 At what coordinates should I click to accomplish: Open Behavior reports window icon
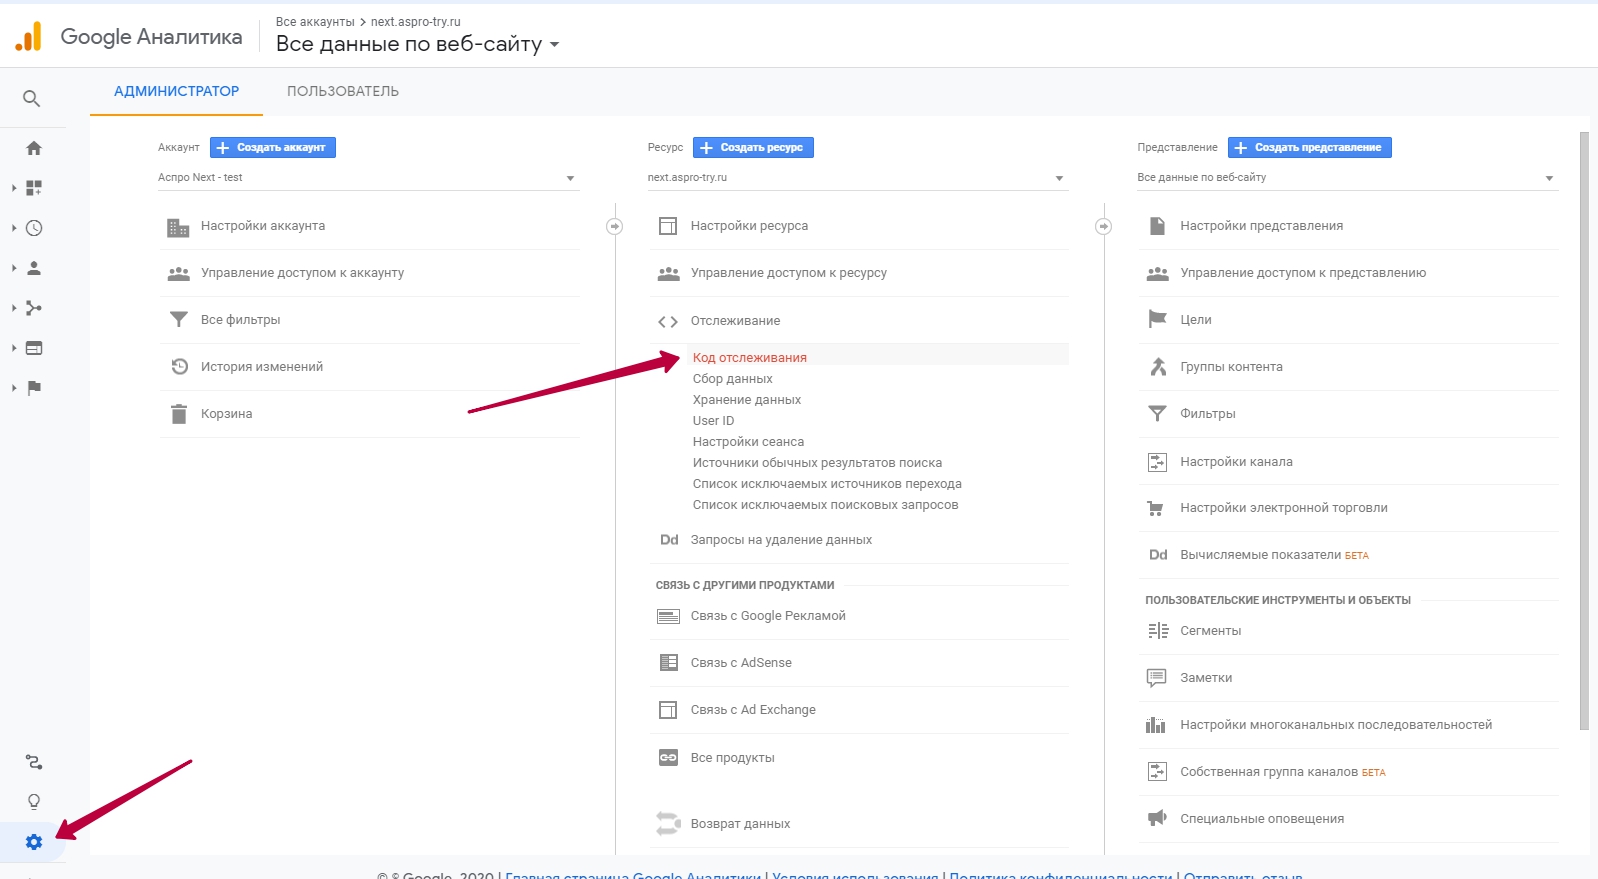(x=34, y=348)
